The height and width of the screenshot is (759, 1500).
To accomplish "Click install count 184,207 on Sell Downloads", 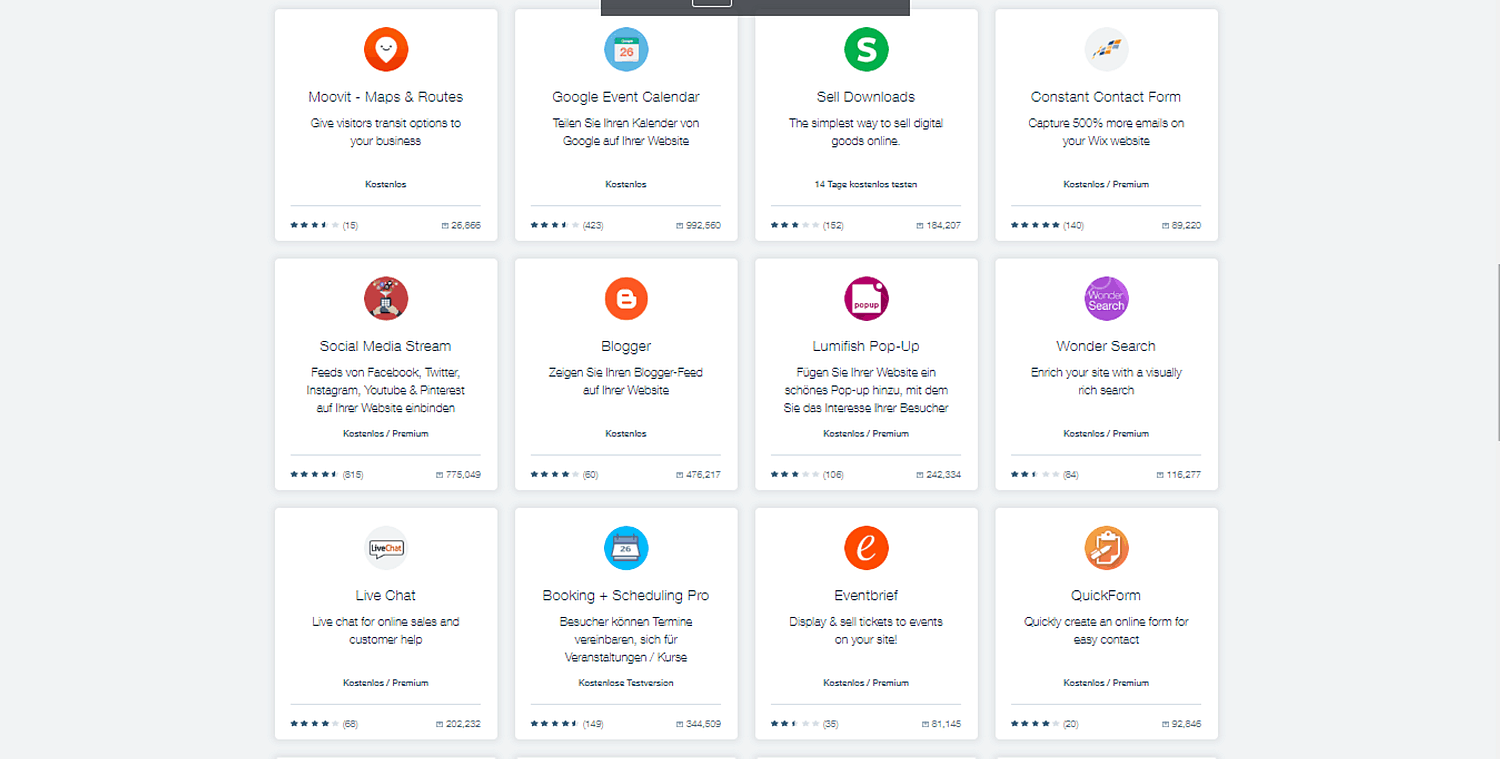I will 938,226.
